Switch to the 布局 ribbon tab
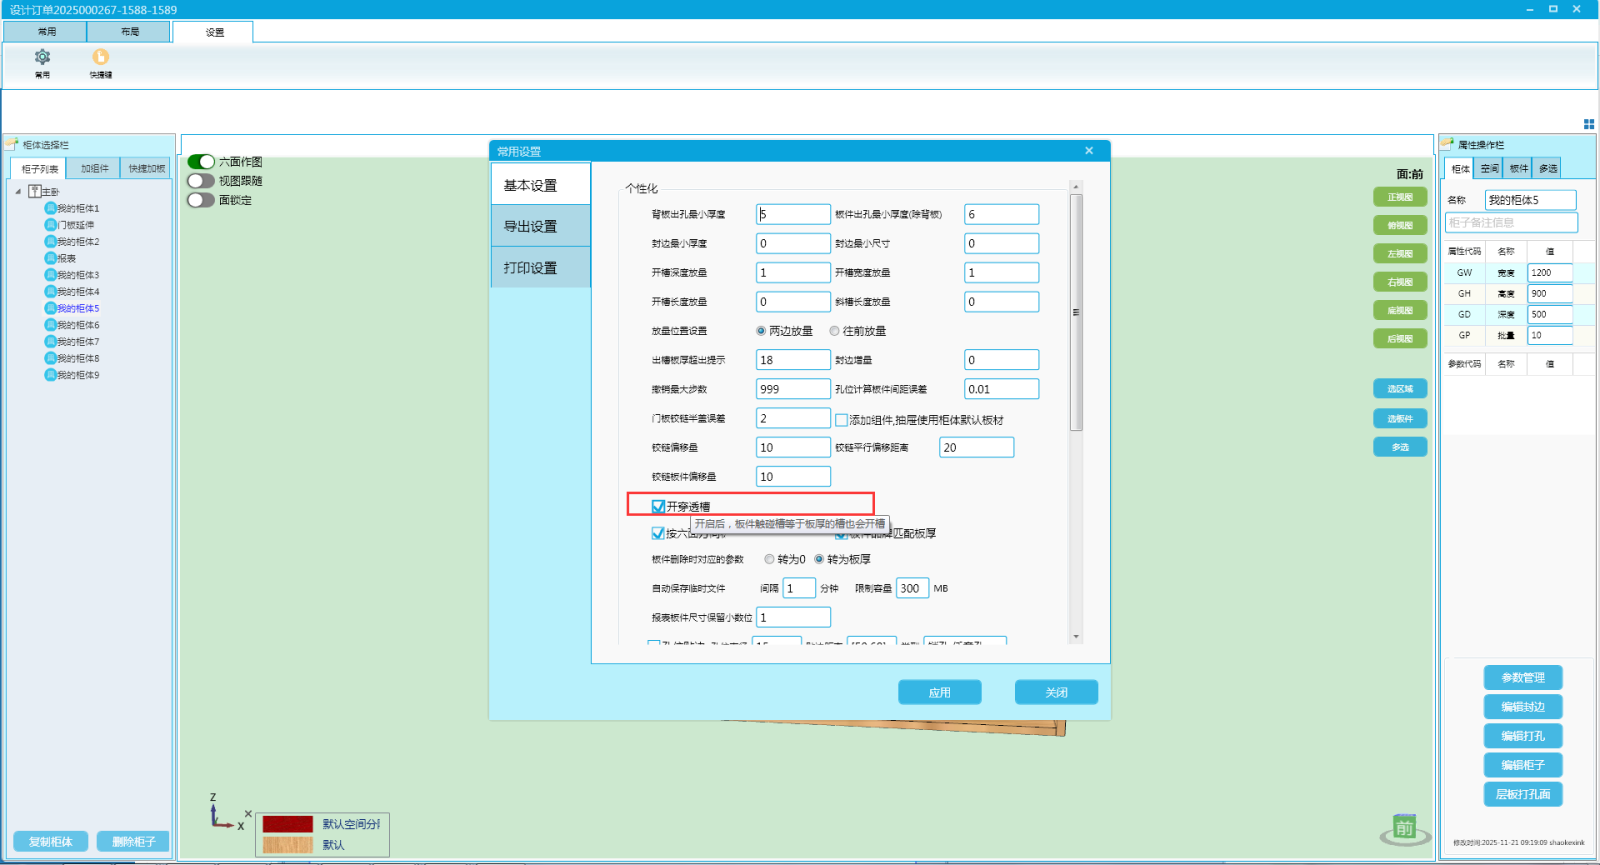The image size is (1600, 865). [x=130, y=32]
